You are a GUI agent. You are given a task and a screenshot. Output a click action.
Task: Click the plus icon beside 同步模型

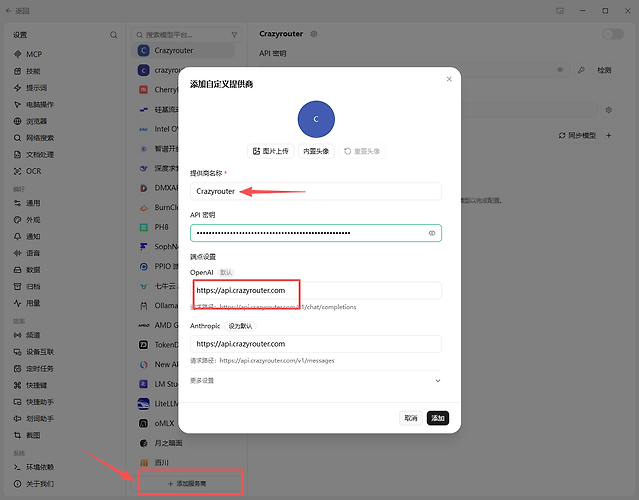click(608, 135)
